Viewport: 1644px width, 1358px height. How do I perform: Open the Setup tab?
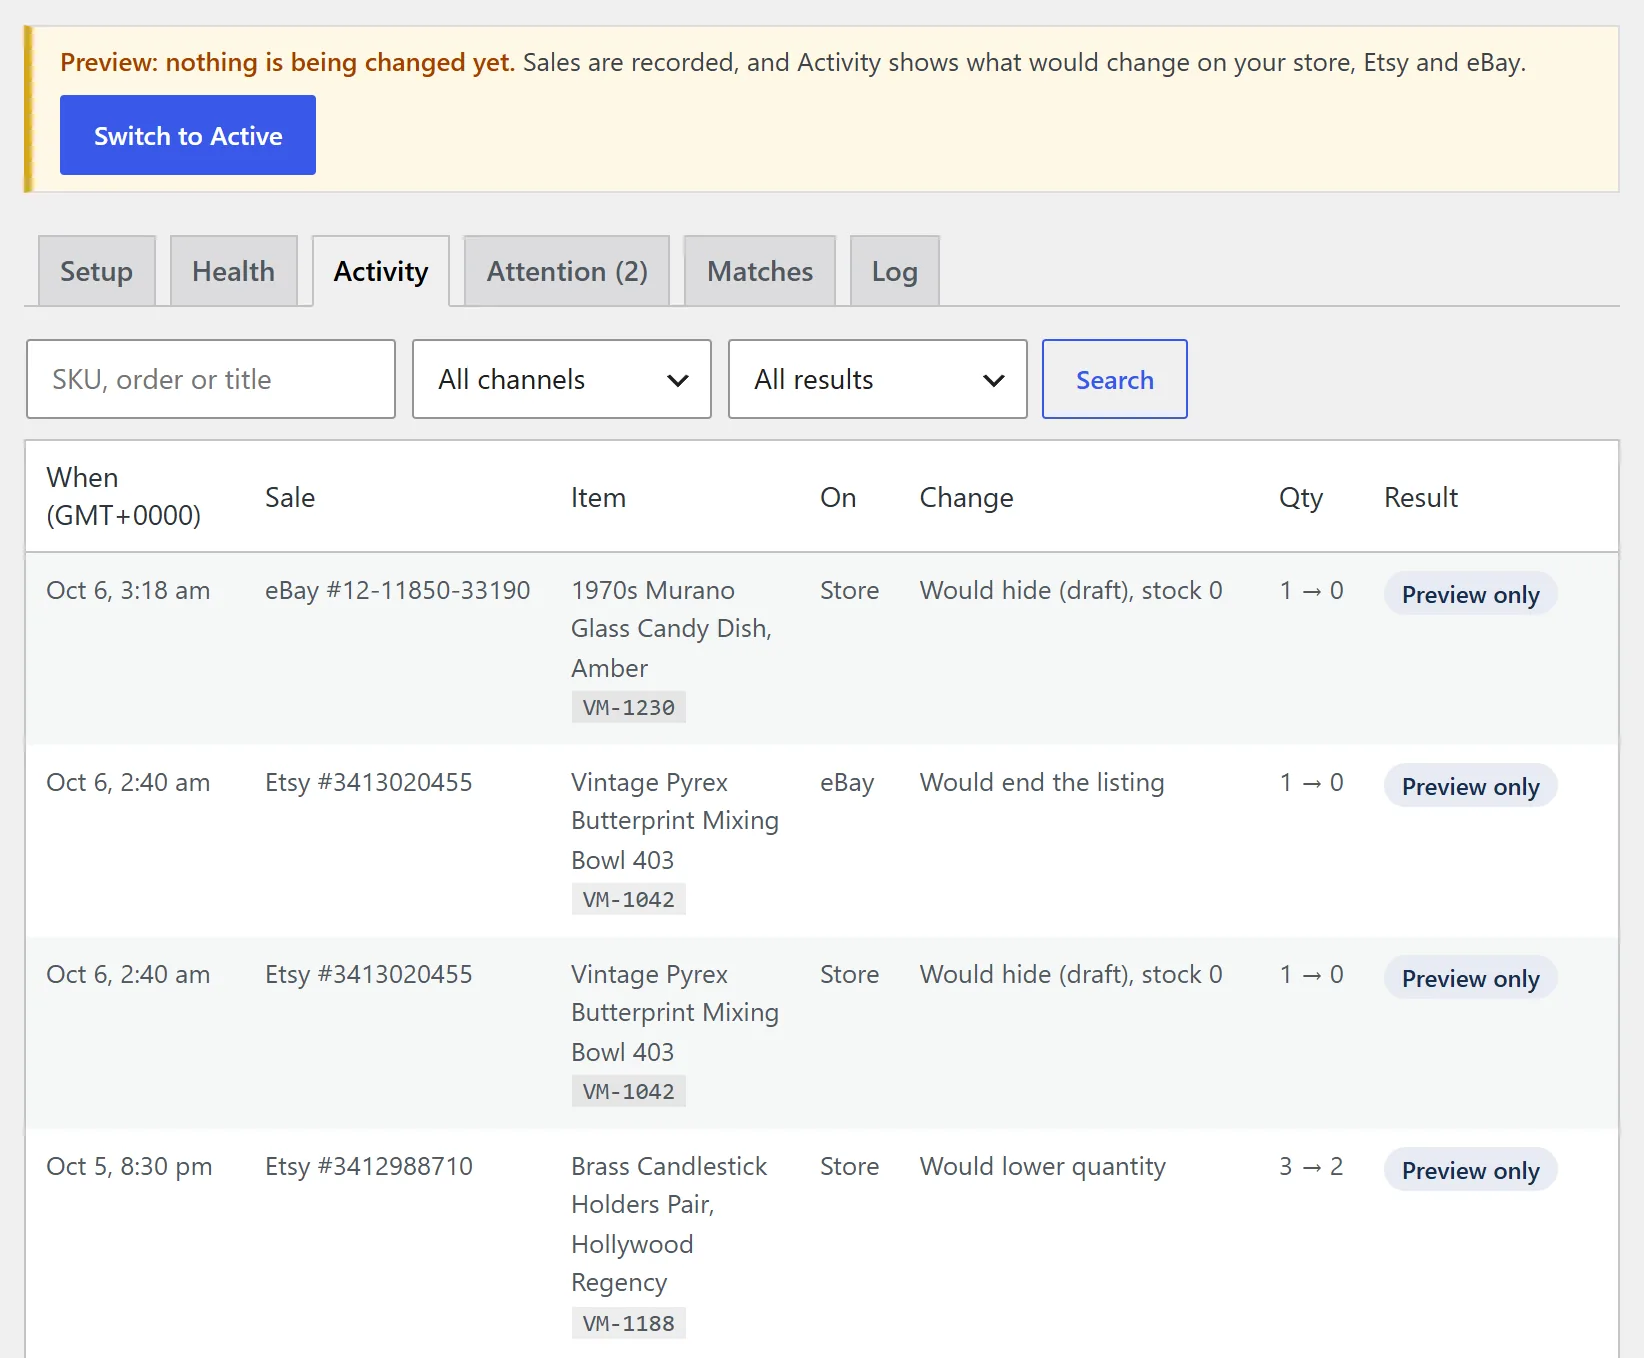pyautogui.click(x=97, y=271)
